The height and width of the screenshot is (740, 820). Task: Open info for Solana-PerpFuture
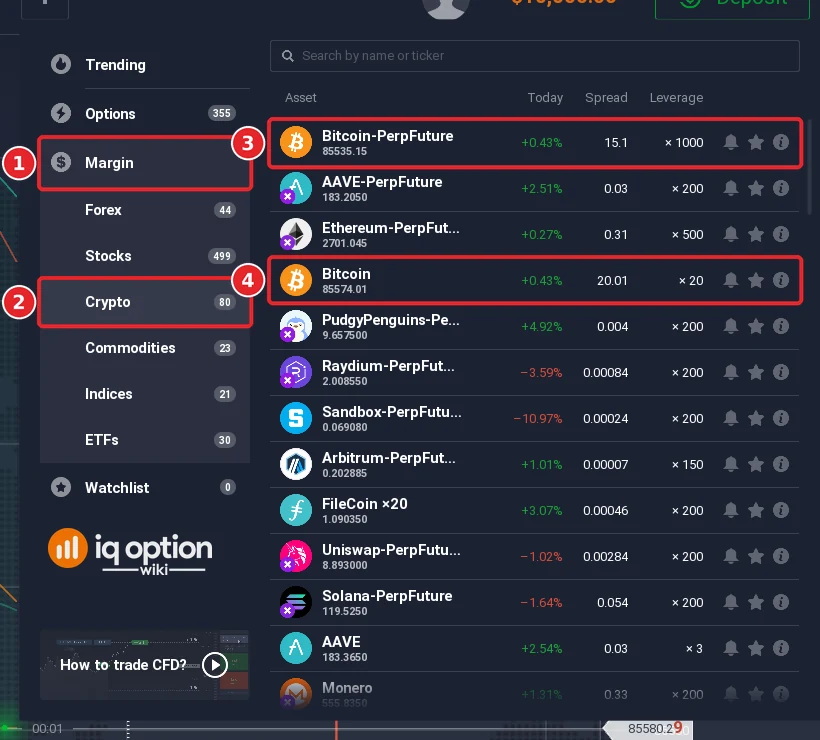coord(781,602)
